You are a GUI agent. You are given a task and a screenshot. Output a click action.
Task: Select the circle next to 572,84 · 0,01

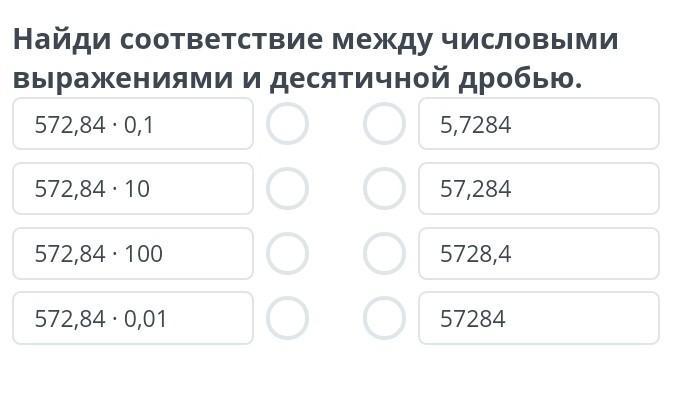288,318
